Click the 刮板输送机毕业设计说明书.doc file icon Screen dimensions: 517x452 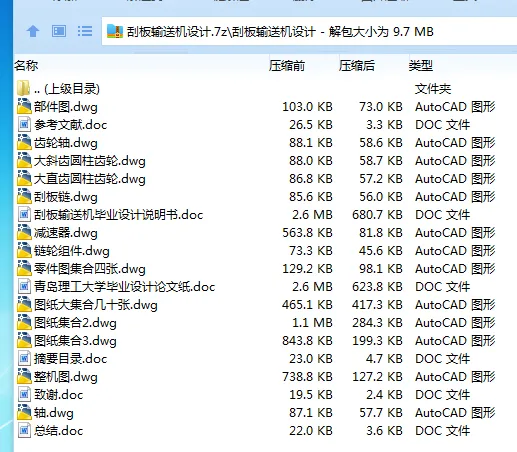(x=24, y=215)
